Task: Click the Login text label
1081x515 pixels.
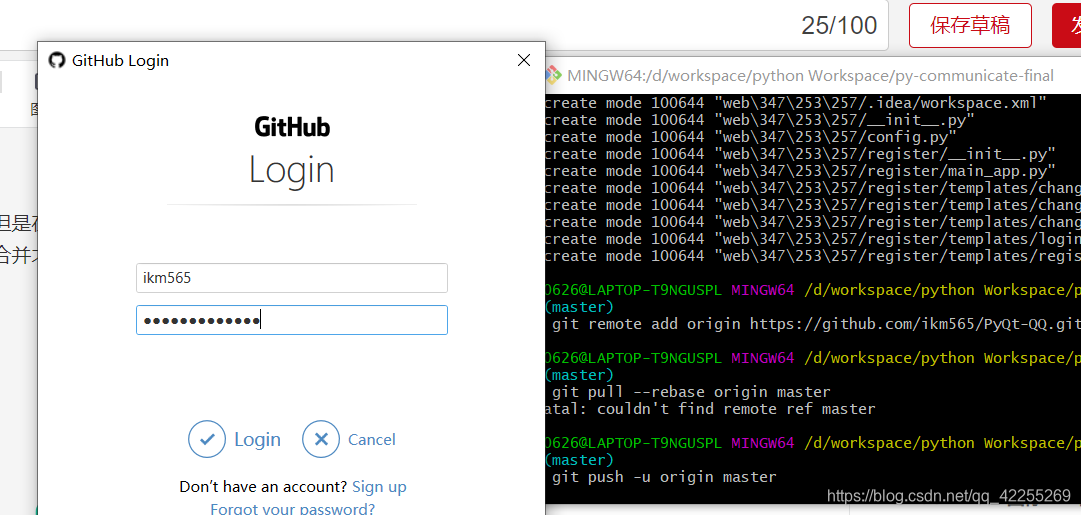Action: pos(257,439)
